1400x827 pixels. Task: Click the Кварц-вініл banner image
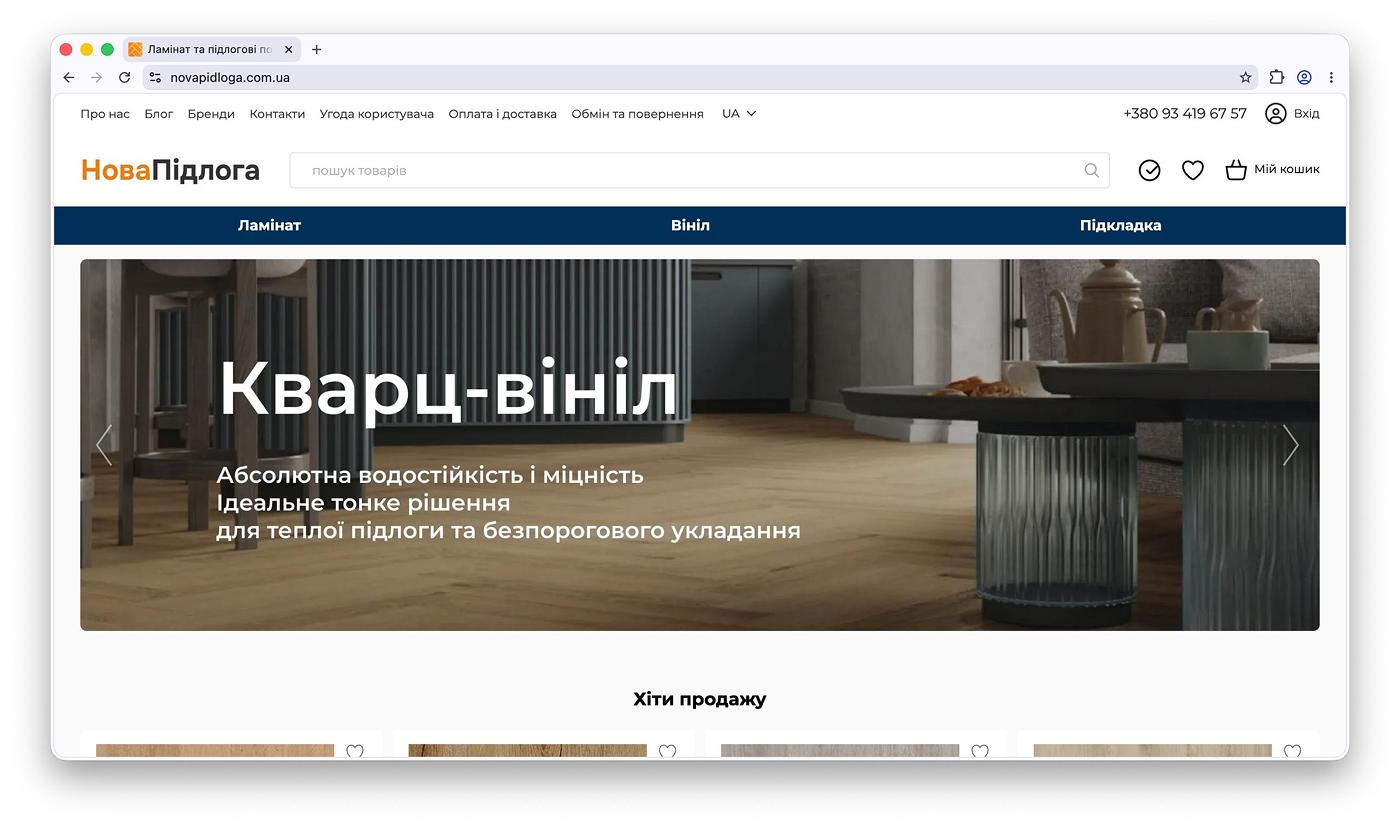[x=700, y=445]
